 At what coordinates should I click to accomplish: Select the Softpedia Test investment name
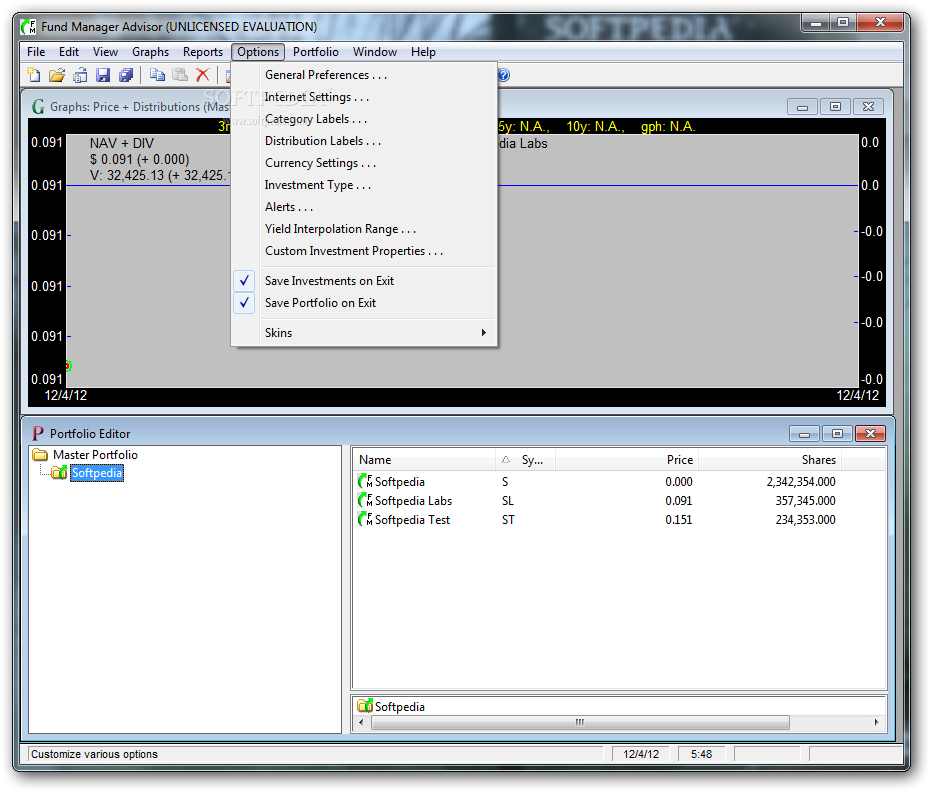coord(413,520)
